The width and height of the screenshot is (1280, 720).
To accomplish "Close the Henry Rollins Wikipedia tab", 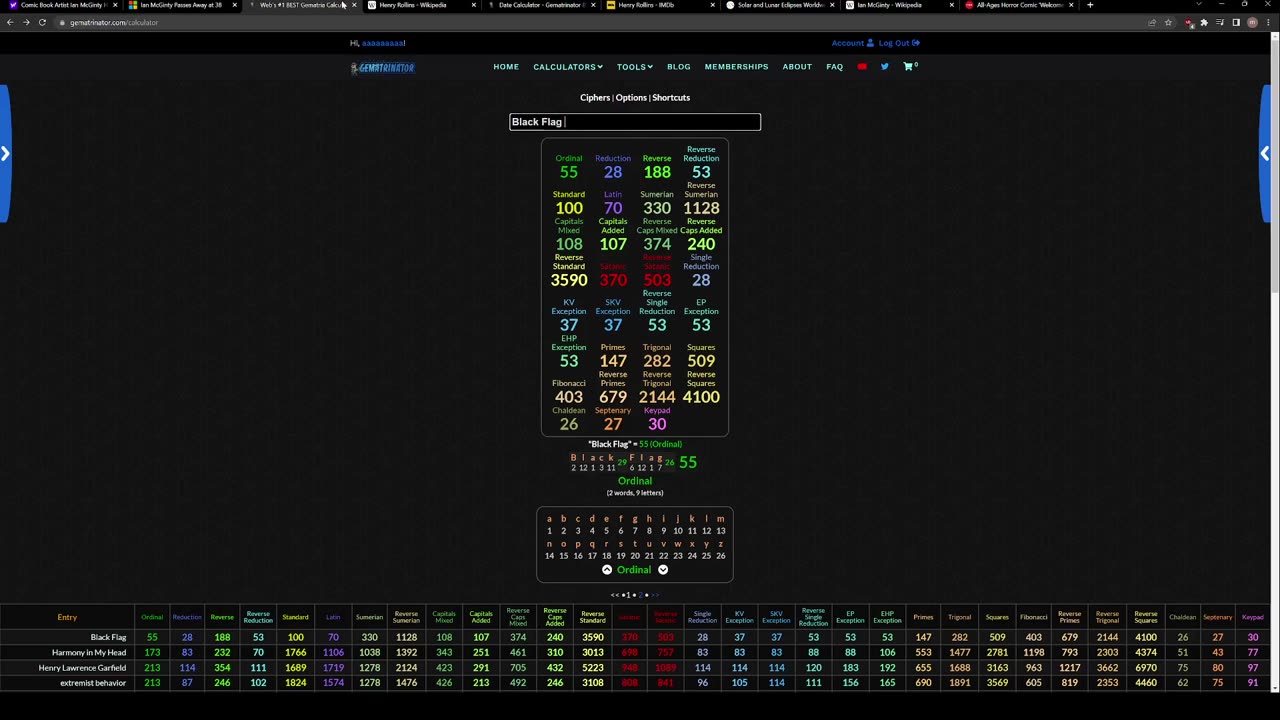I will (x=473, y=5).
